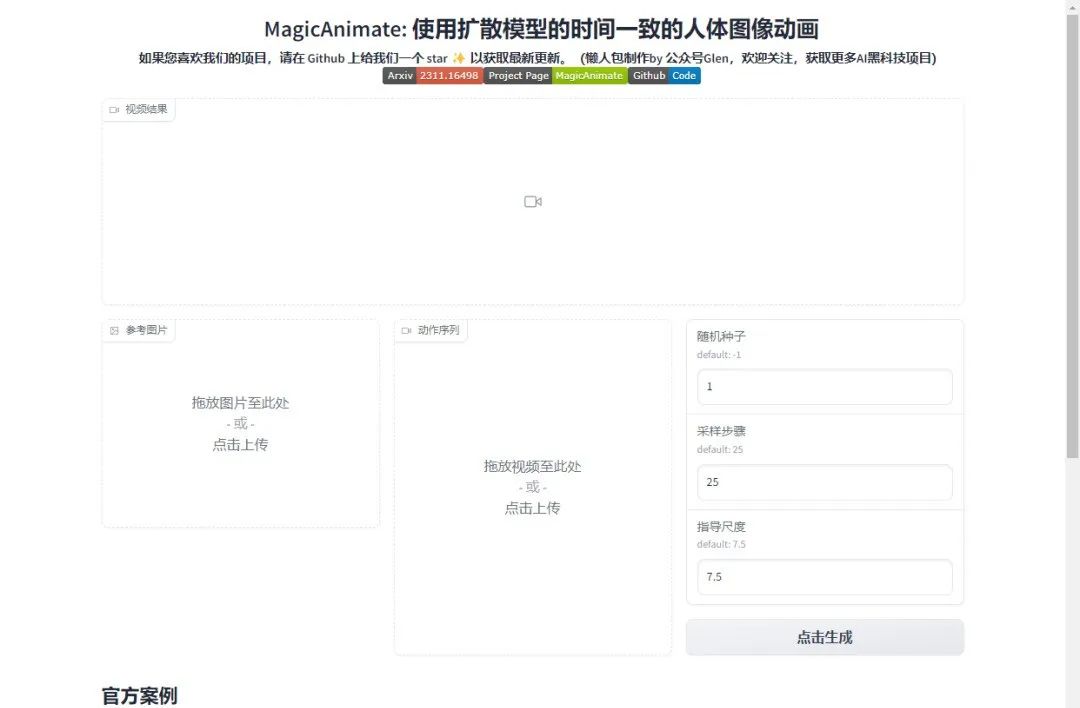Click the 动作序列 video upload area
Image resolution: width=1080 pixels, height=708 pixels.
coord(532,488)
